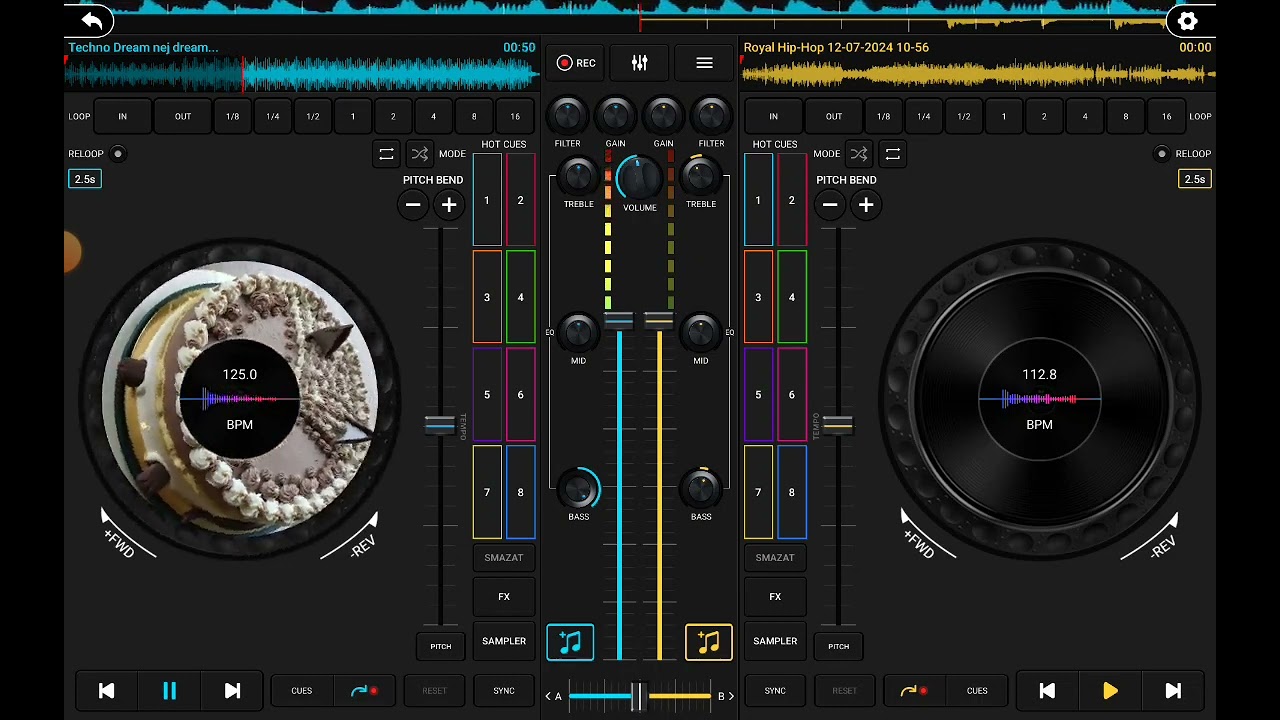1280x720 pixels.
Task: Set right deck loop OUT point
Action: point(834,116)
